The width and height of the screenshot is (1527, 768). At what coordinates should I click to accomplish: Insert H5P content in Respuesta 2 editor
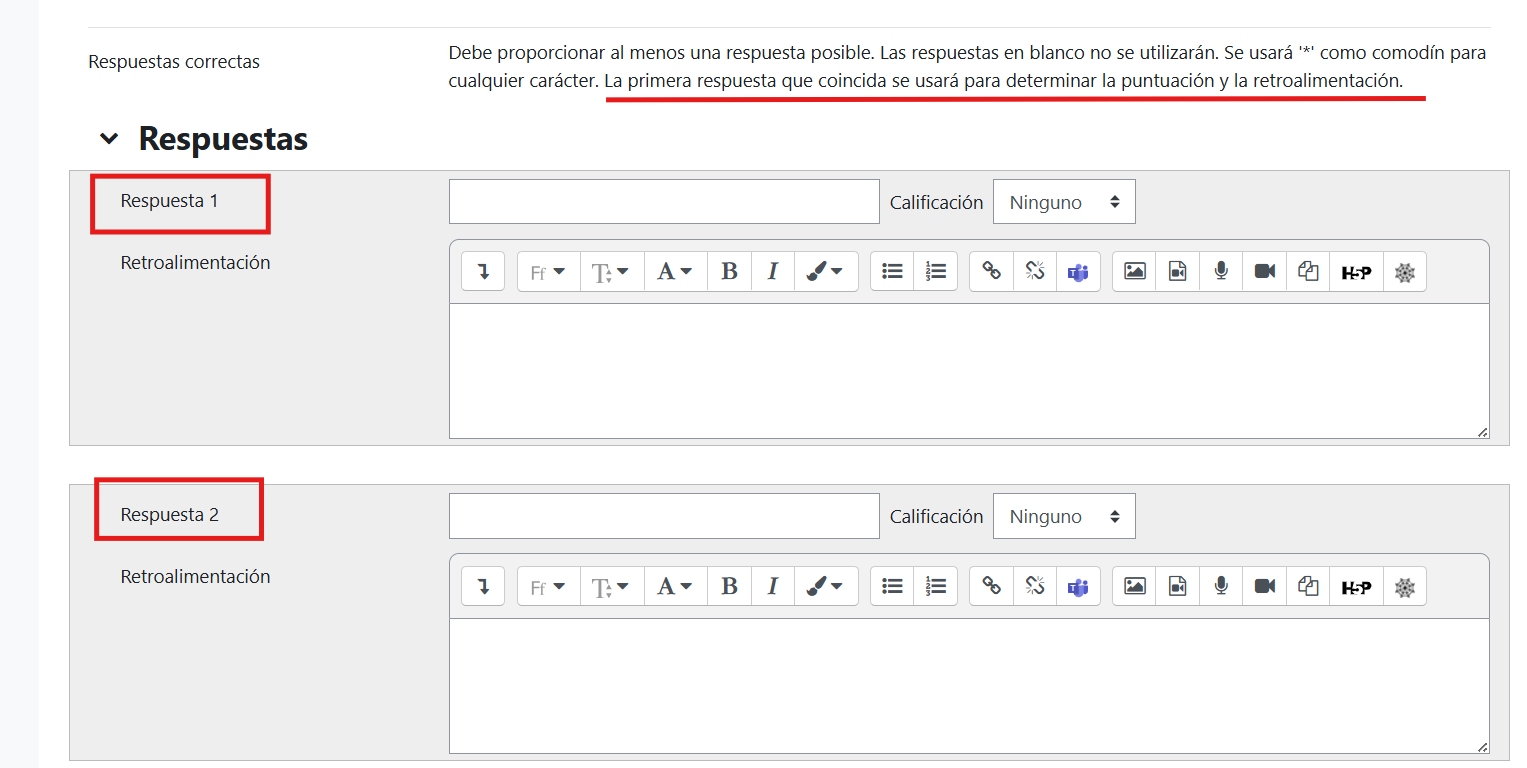(x=1356, y=586)
